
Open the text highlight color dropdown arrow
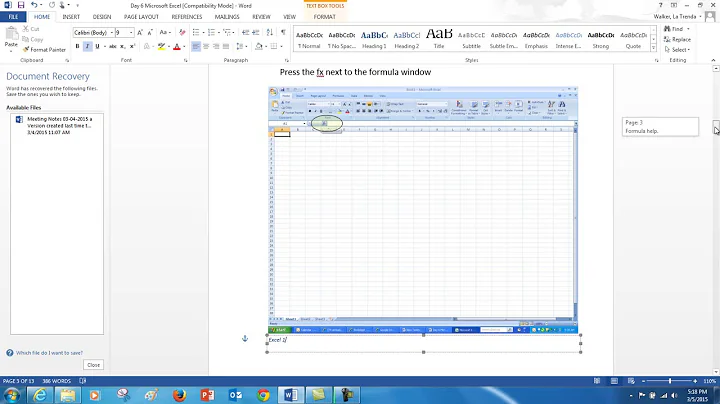pos(169,46)
